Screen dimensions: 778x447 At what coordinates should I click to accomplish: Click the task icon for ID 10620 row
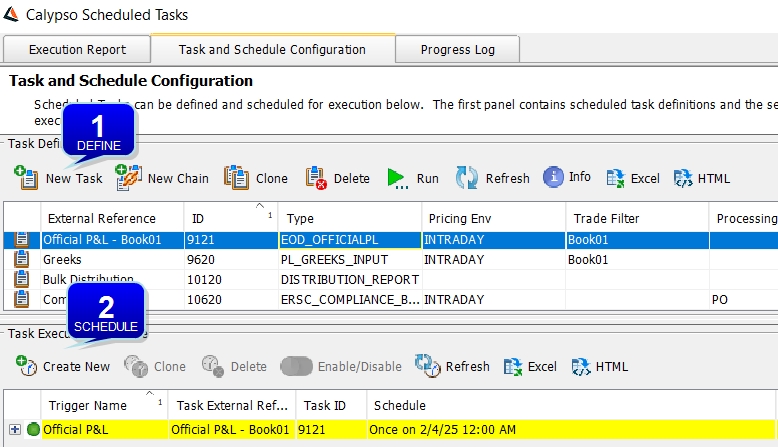tap(21, 299)
